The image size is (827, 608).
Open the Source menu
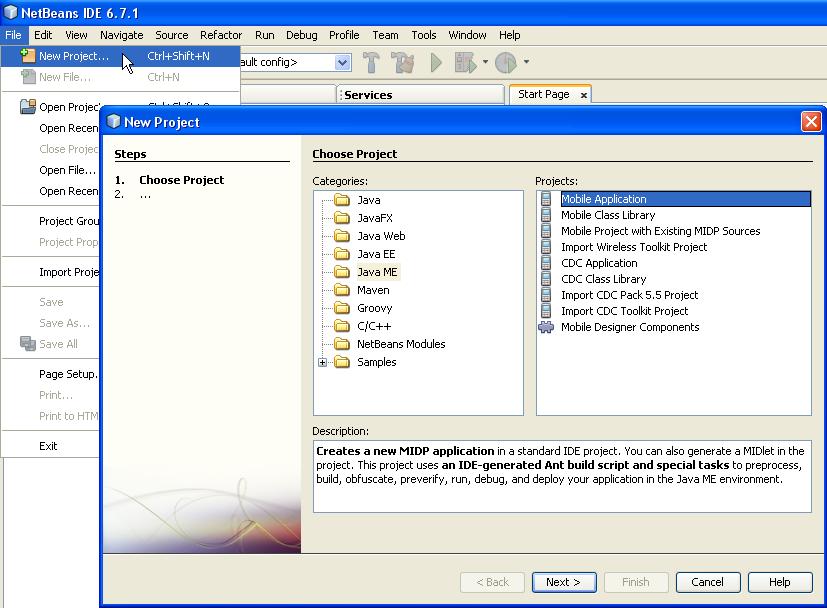pyautogui.click(x=171, y=35)
